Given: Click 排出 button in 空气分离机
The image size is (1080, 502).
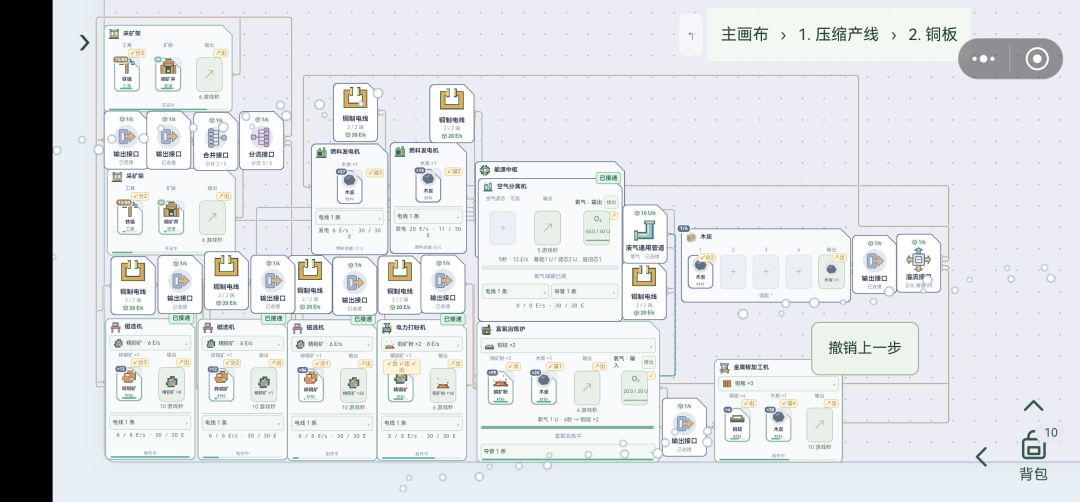Looking at the screenshot, I should click(x=611, y=202).
